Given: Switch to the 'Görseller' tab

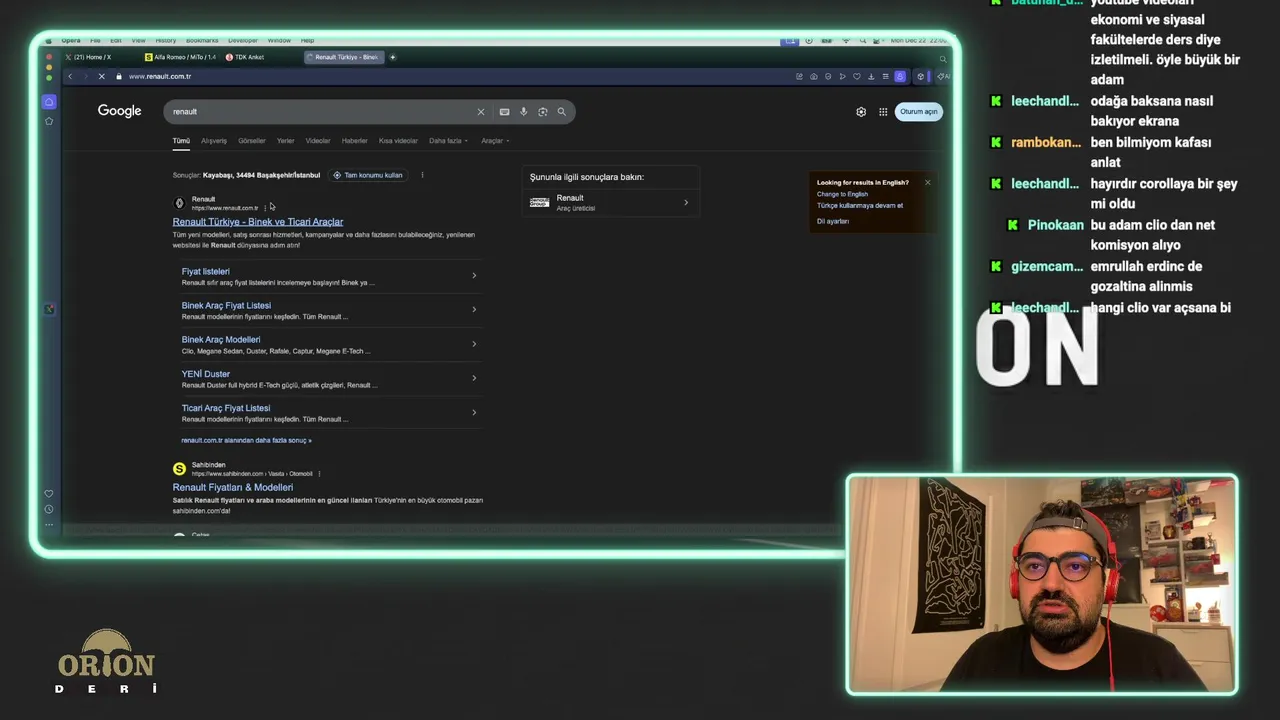Looking at the screenshot, I should [252, 141].
